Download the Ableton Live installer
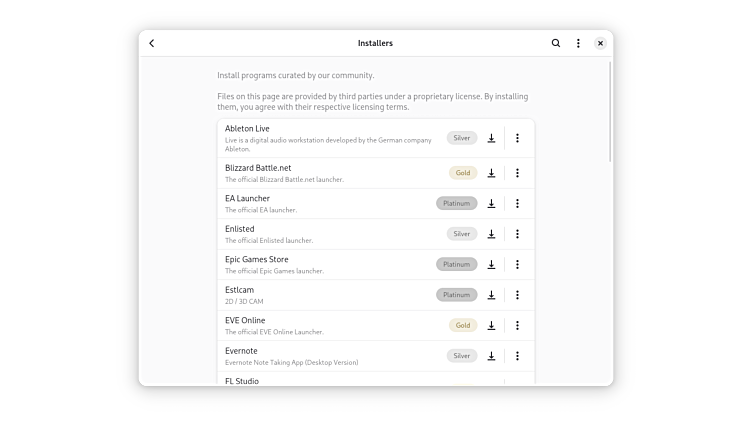This screenshot has height=423, width=752. tap(491, 138)
